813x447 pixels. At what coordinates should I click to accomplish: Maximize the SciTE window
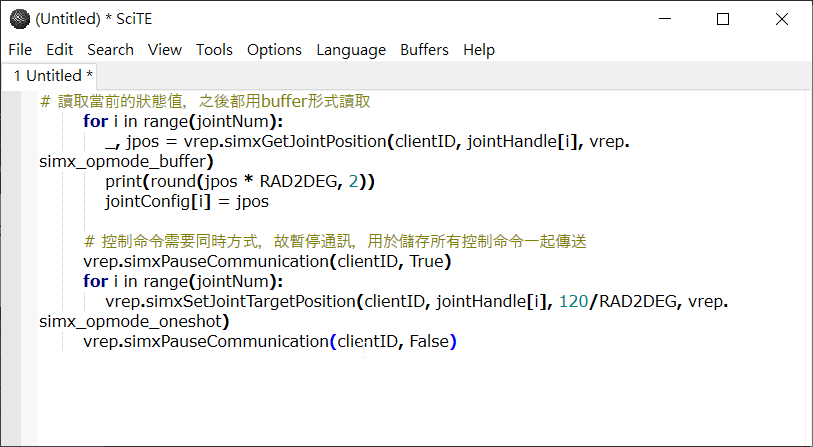pyautogui.click(x=723, y=19)
